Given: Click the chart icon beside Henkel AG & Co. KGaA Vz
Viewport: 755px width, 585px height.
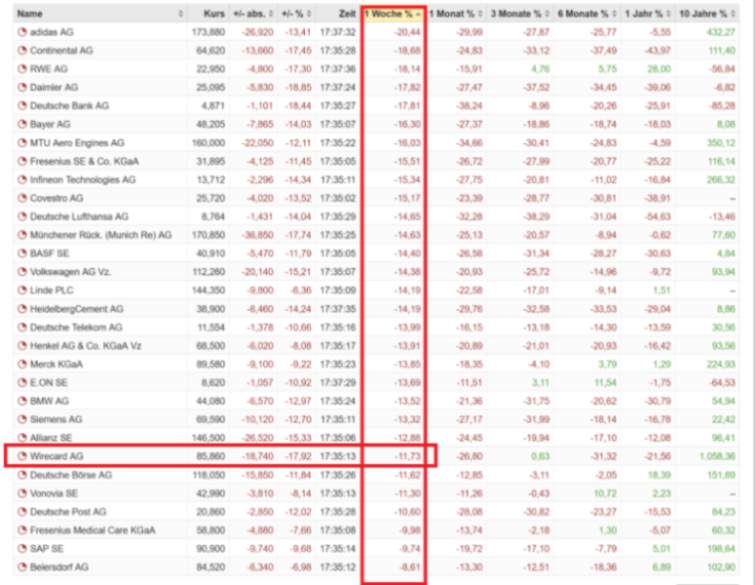Looking at the screenshot, I should (x=22, y=346).
